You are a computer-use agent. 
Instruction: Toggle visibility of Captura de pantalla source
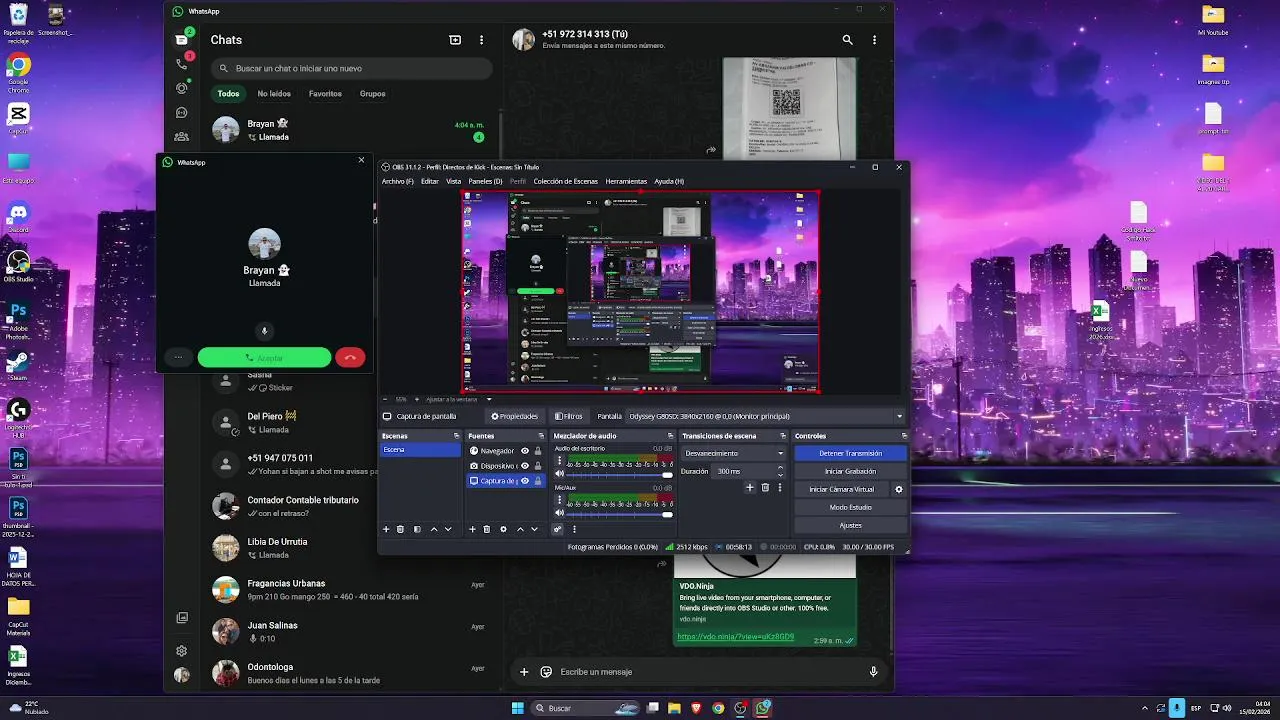525,481
